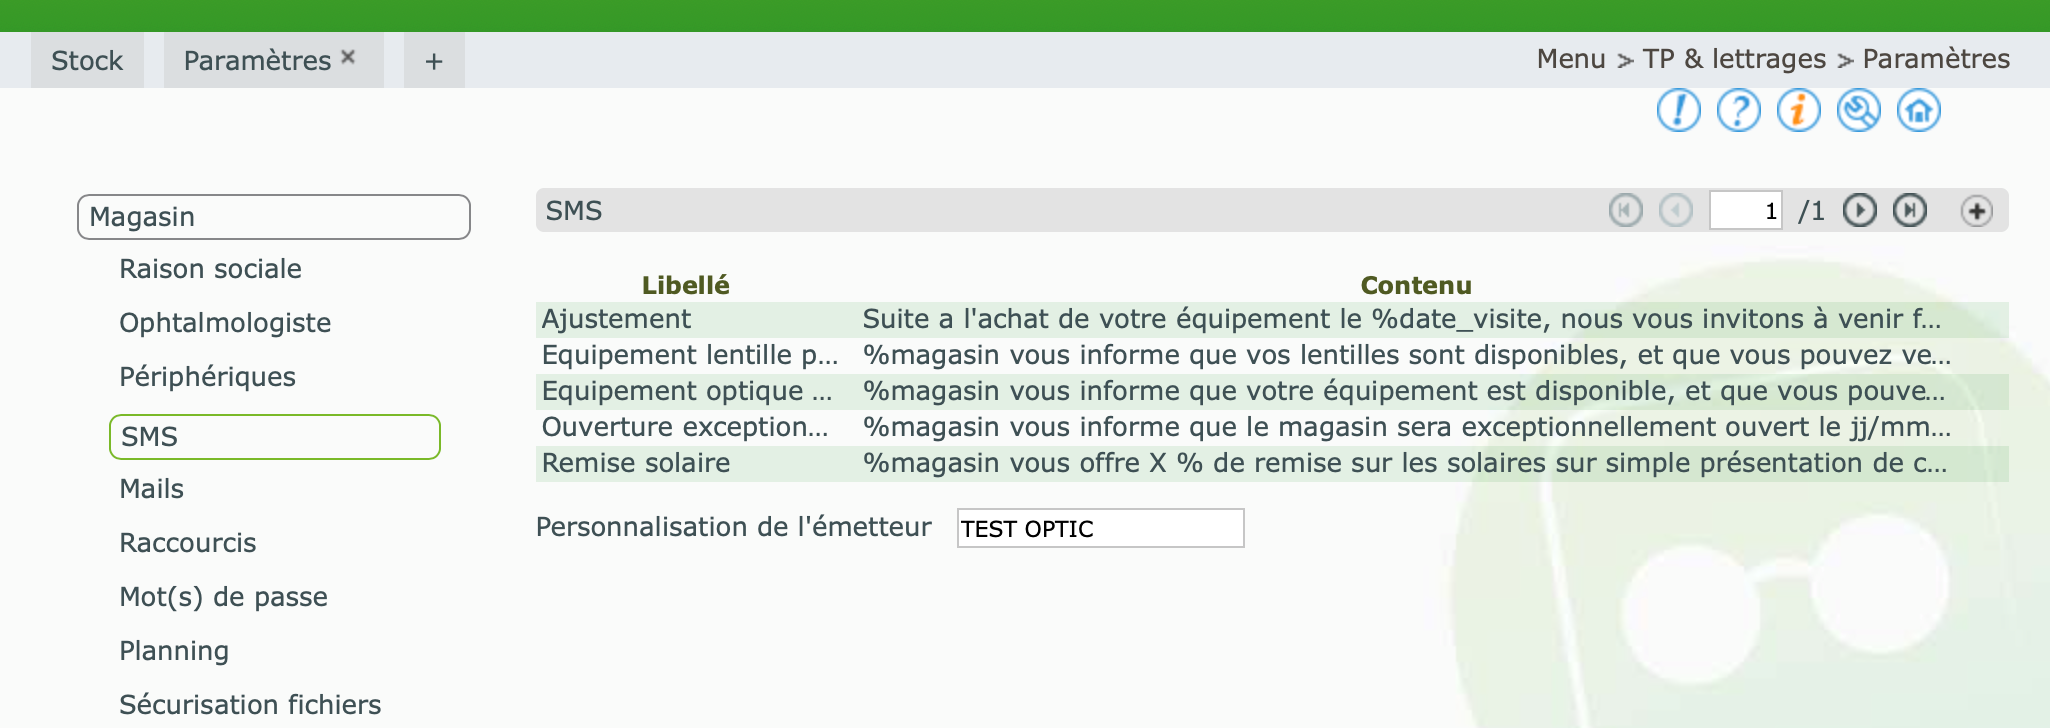Select the Ajustement SMS row
This screenshot has height=728, width=2050.
tap(1272, 319)
